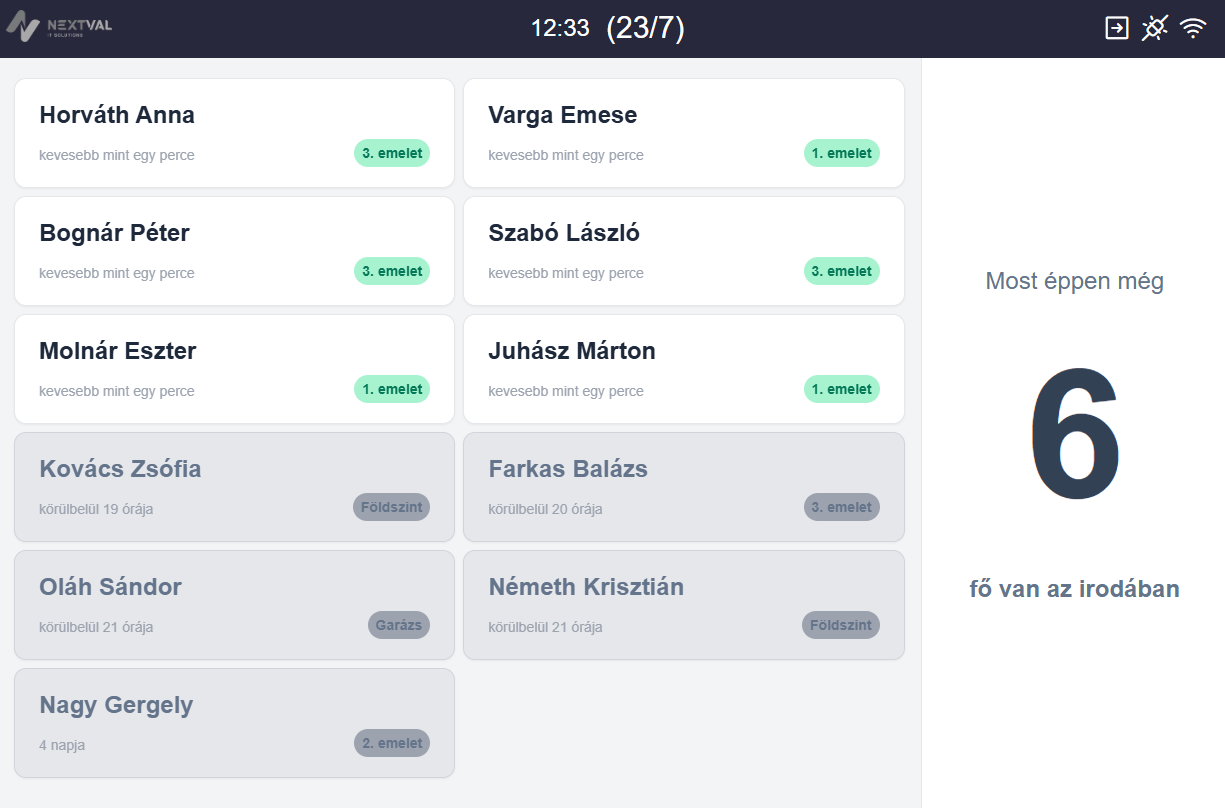Select the Bognár Péter card
The height and width of the screenshot is (808, 1225).
[x=234, y=251]
